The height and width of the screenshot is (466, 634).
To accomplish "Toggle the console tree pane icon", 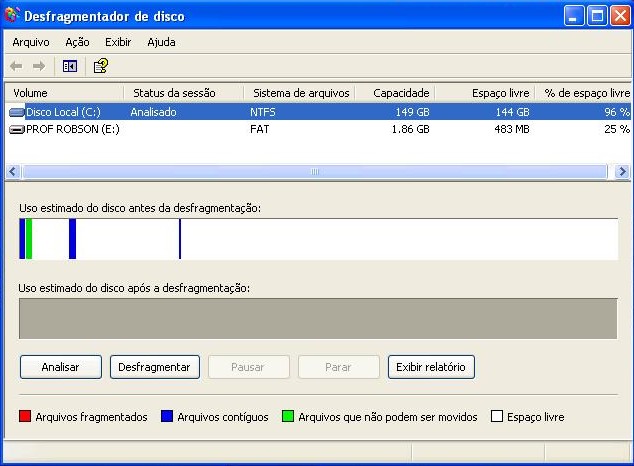I will click(x=70, y=66).
